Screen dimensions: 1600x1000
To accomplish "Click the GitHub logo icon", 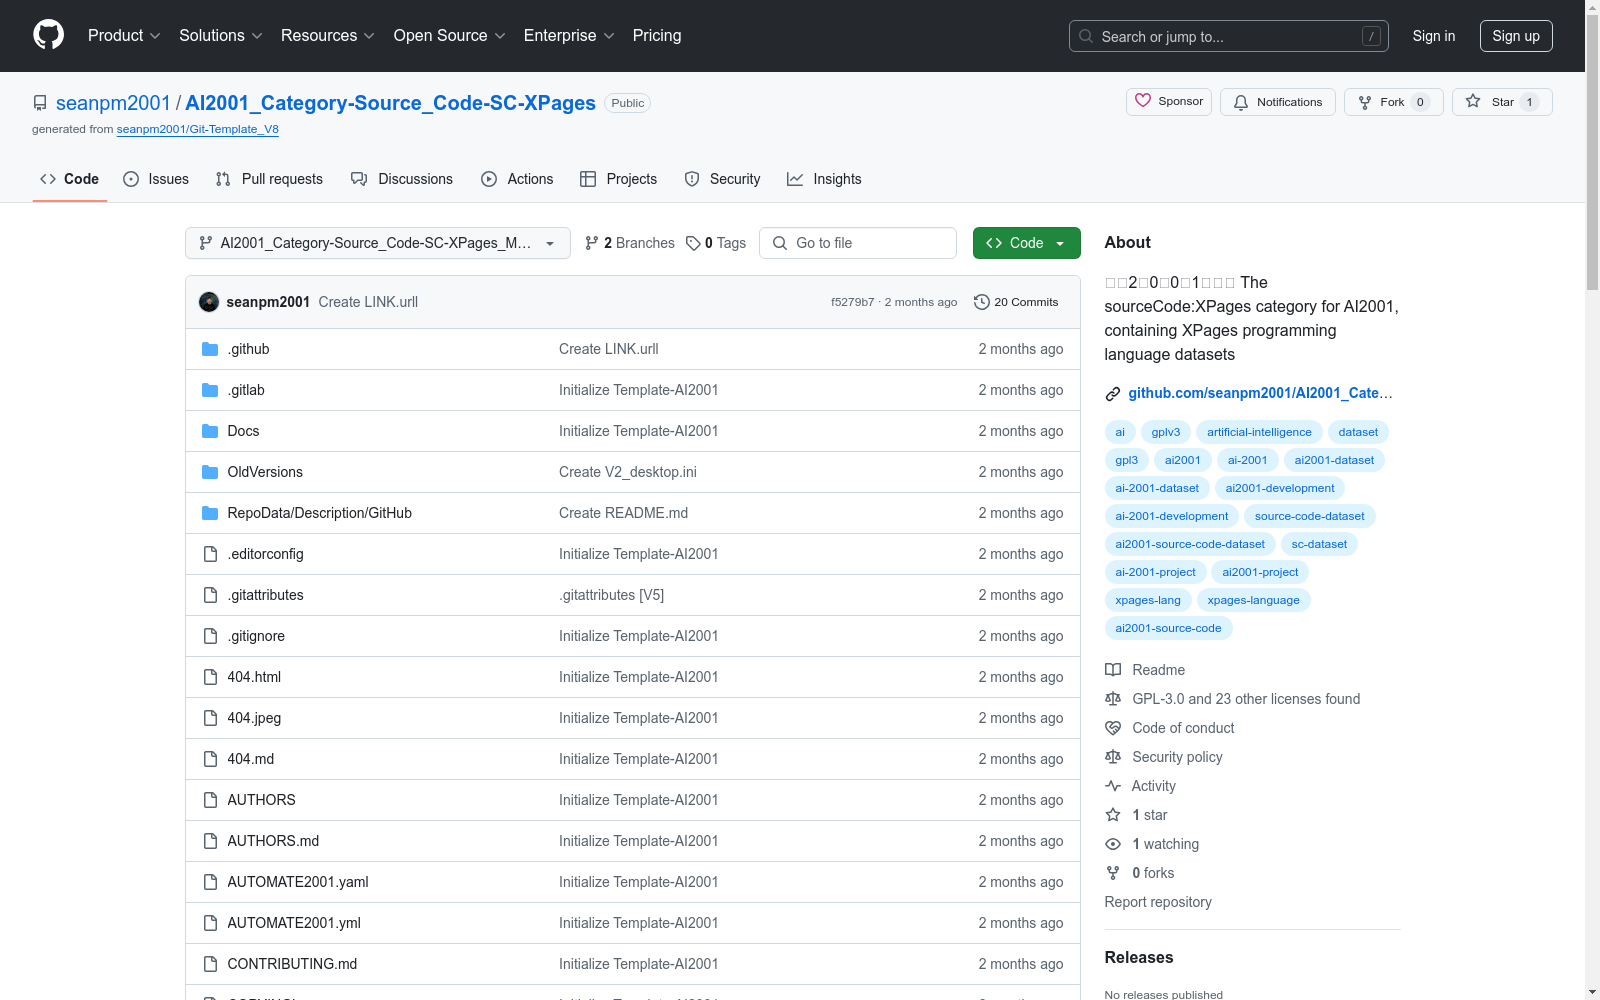I will tap(48, 35).
